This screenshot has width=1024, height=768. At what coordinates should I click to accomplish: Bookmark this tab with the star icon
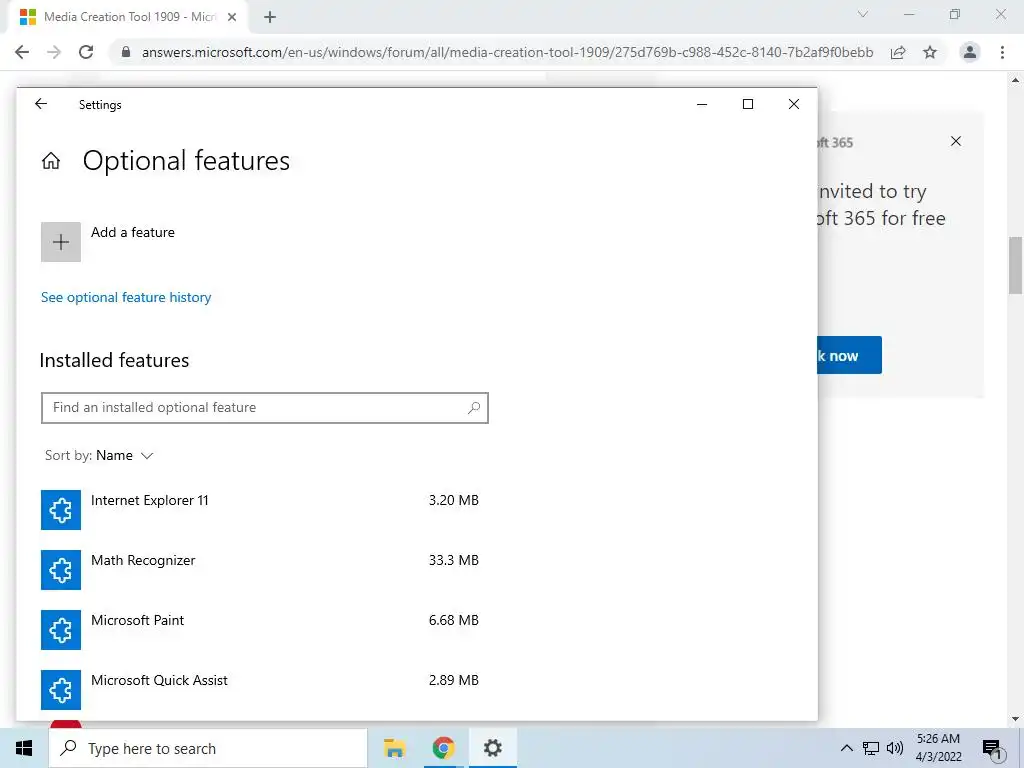[930, 52]
